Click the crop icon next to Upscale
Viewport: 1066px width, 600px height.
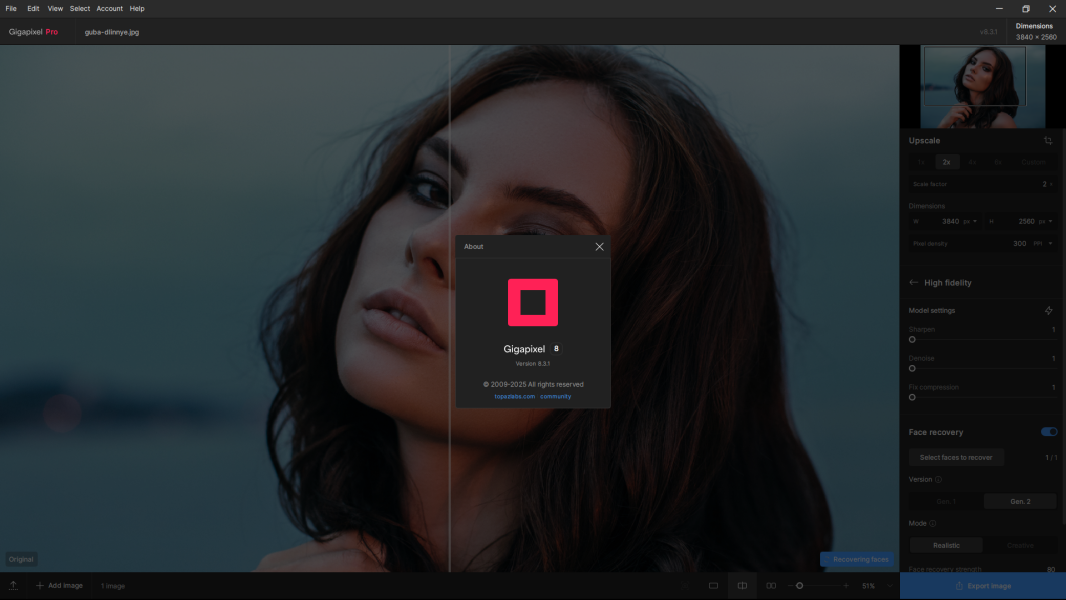1048,141
